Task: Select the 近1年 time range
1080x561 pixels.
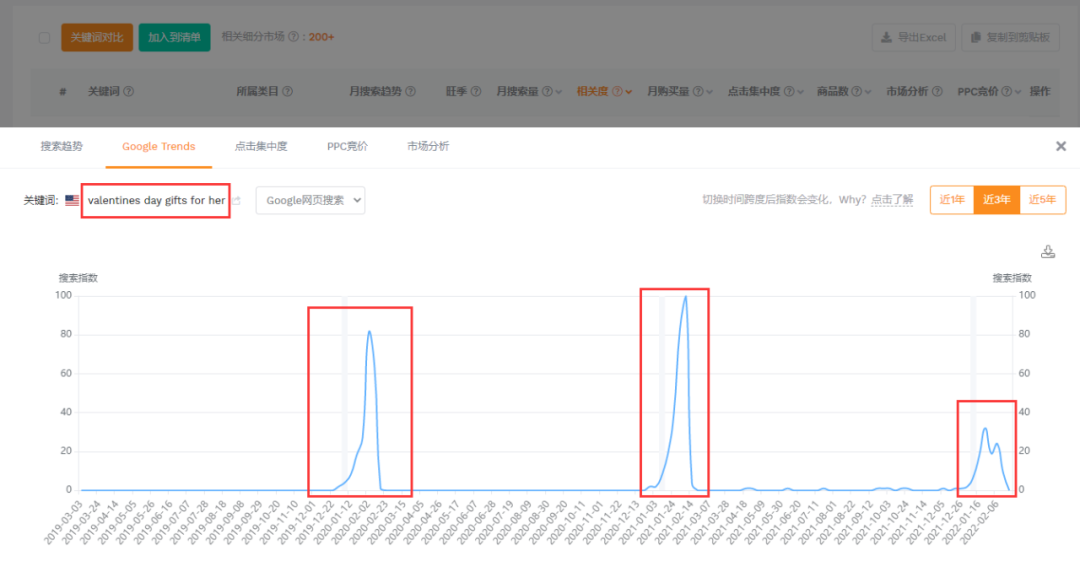Action: click(952, 200)
